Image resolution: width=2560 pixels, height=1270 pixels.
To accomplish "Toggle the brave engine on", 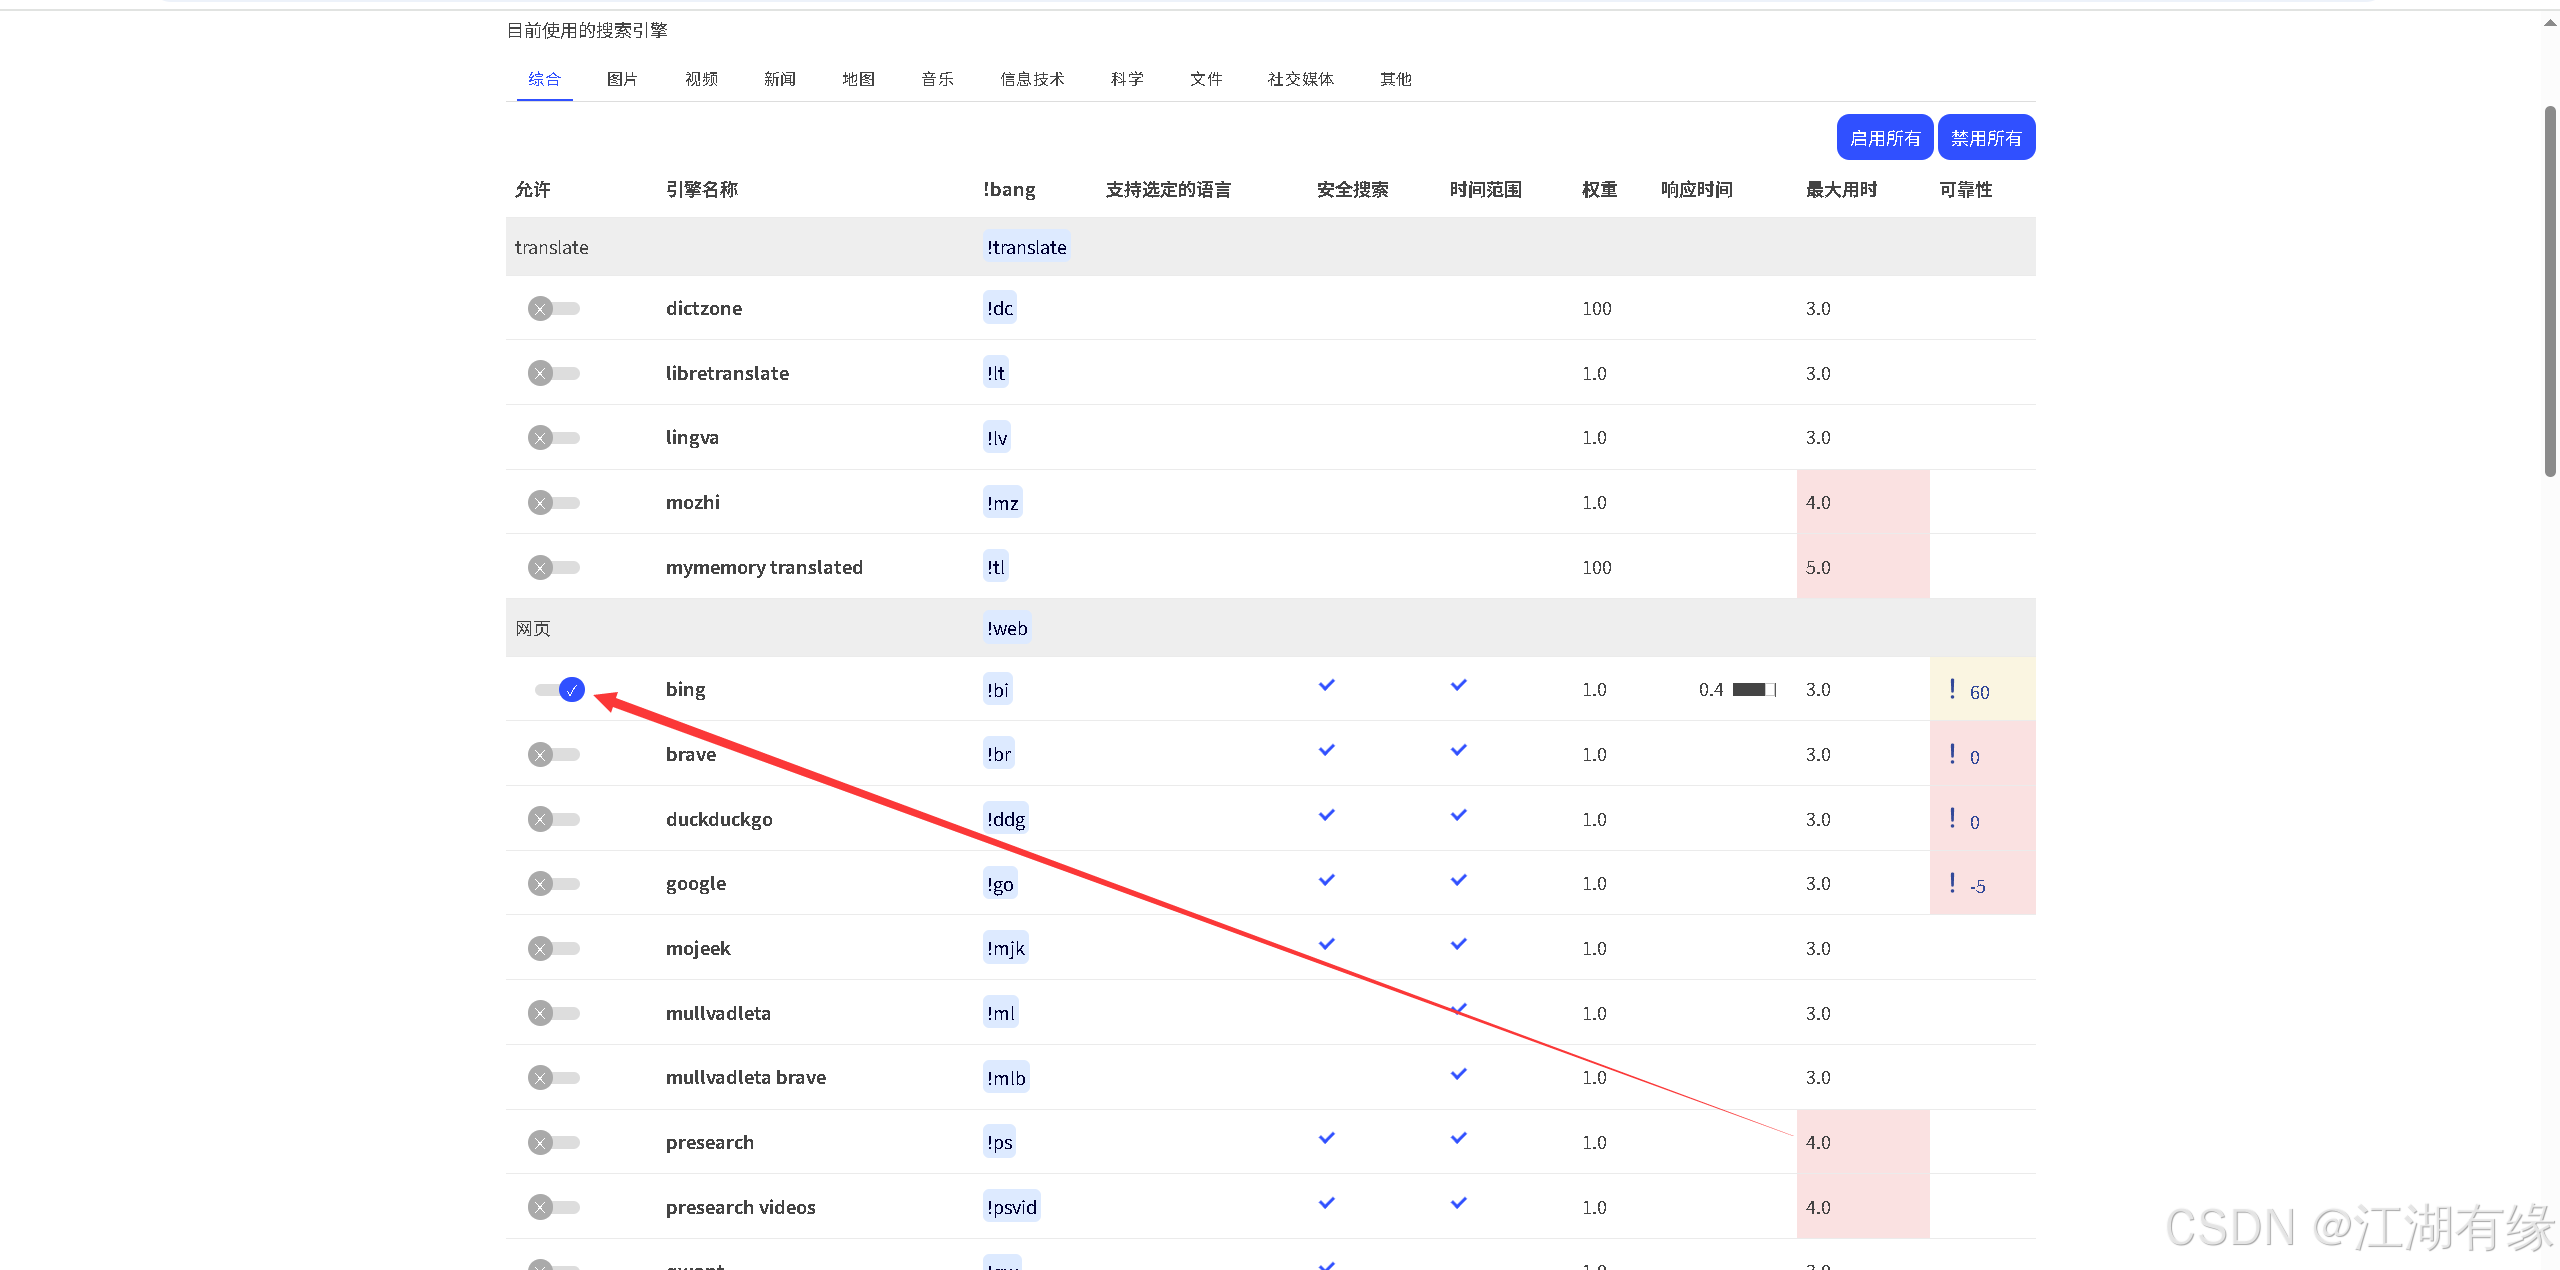I will tap(553, 755).
